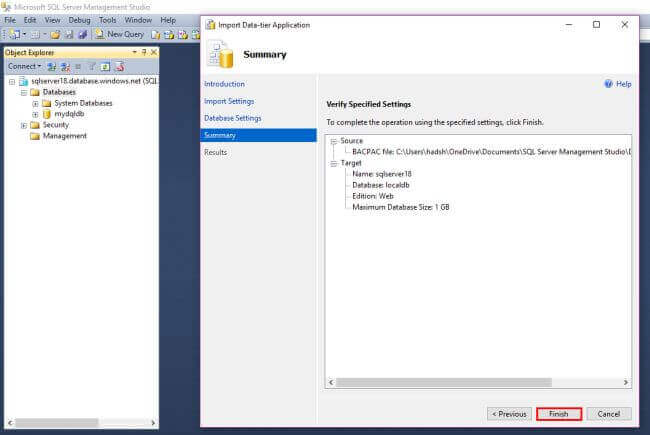Click the Database Engine Query icon after New Query
The image size is (650, 435).
[155, 34]
